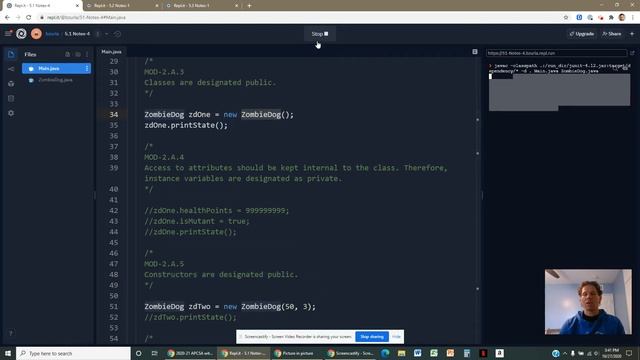Screen dimensions: 640x360
Task: Open the notification center icon
Action: click(629, 353)
